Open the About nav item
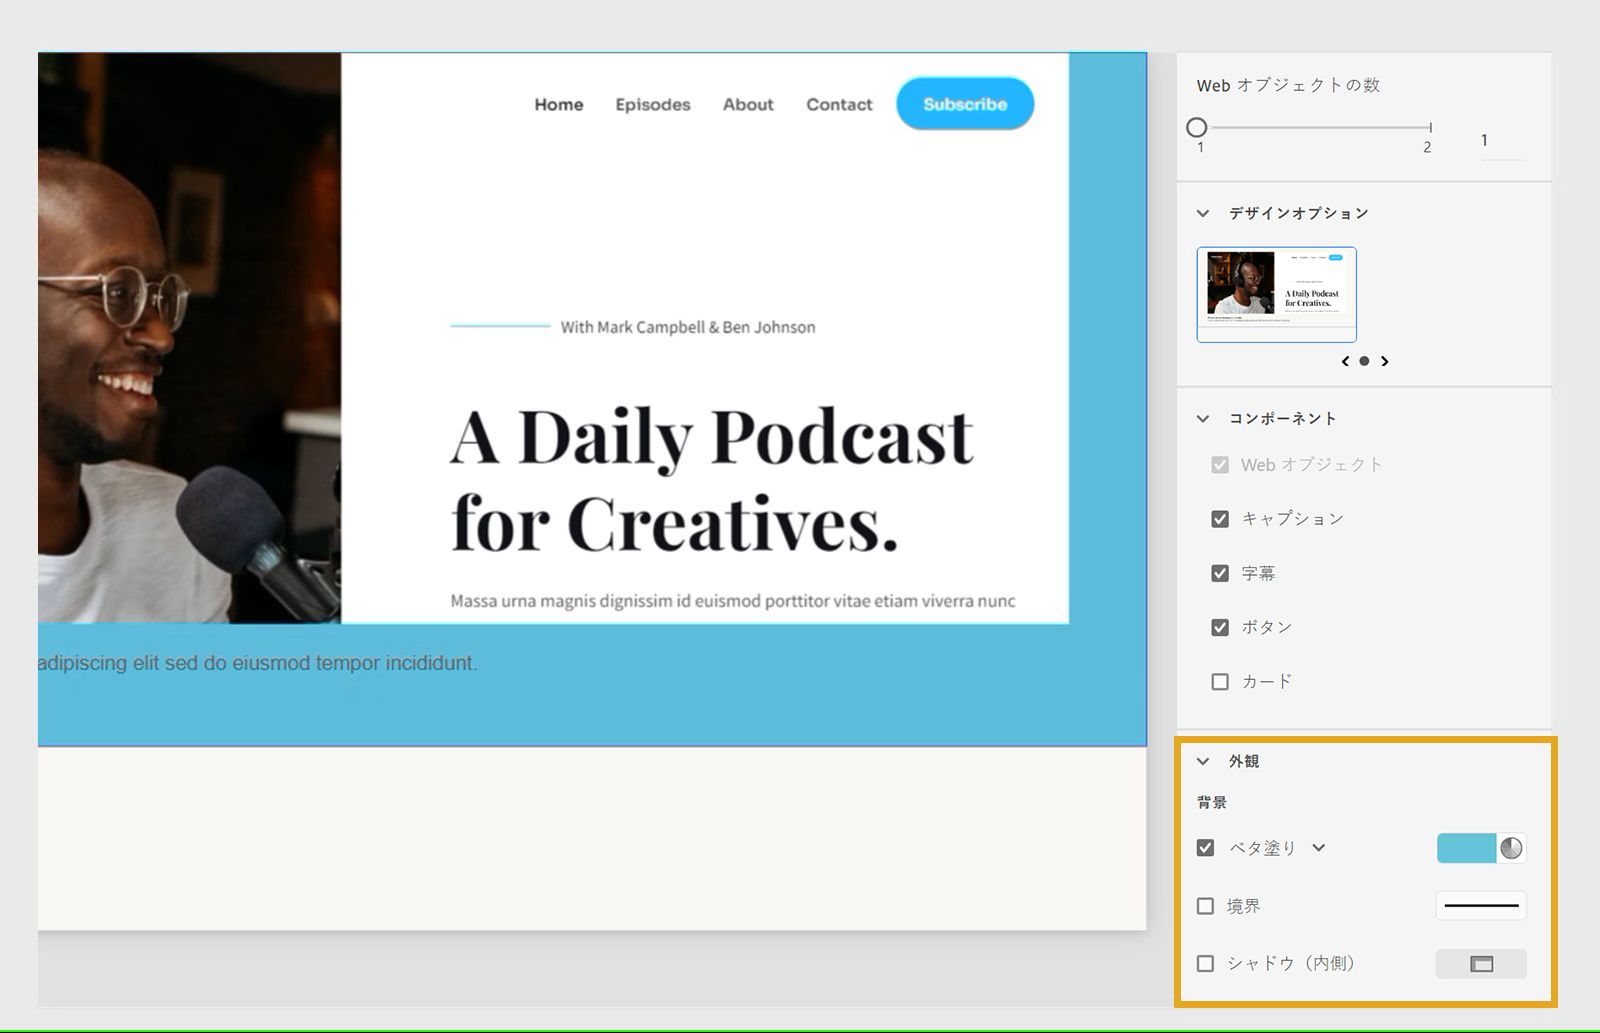Screen dimensions: 1600x1033 [x=748, y=105]
